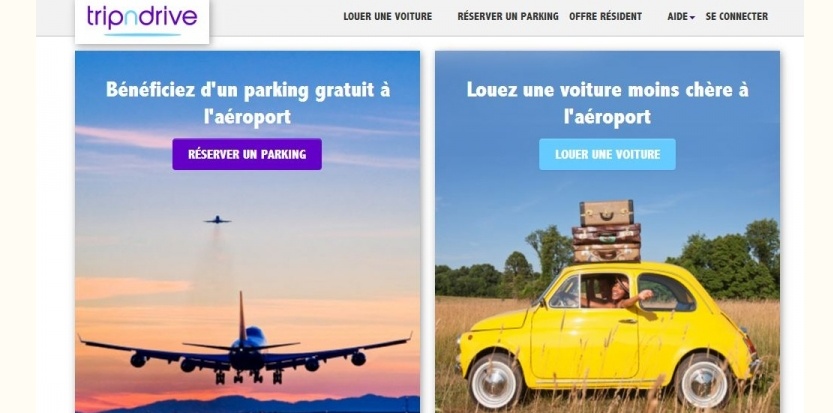This screenshot has width=833, height=413.
Task: Click Se connecter to log in
Action: pyautogui.click(x=736, y=16)
